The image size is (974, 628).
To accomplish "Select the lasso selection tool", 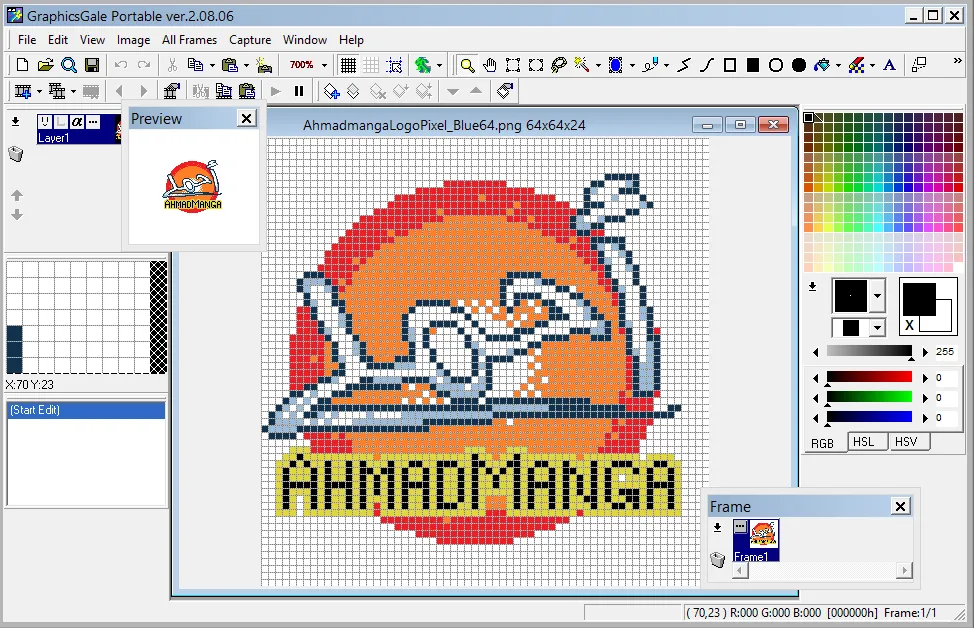I will coord(559,65).
